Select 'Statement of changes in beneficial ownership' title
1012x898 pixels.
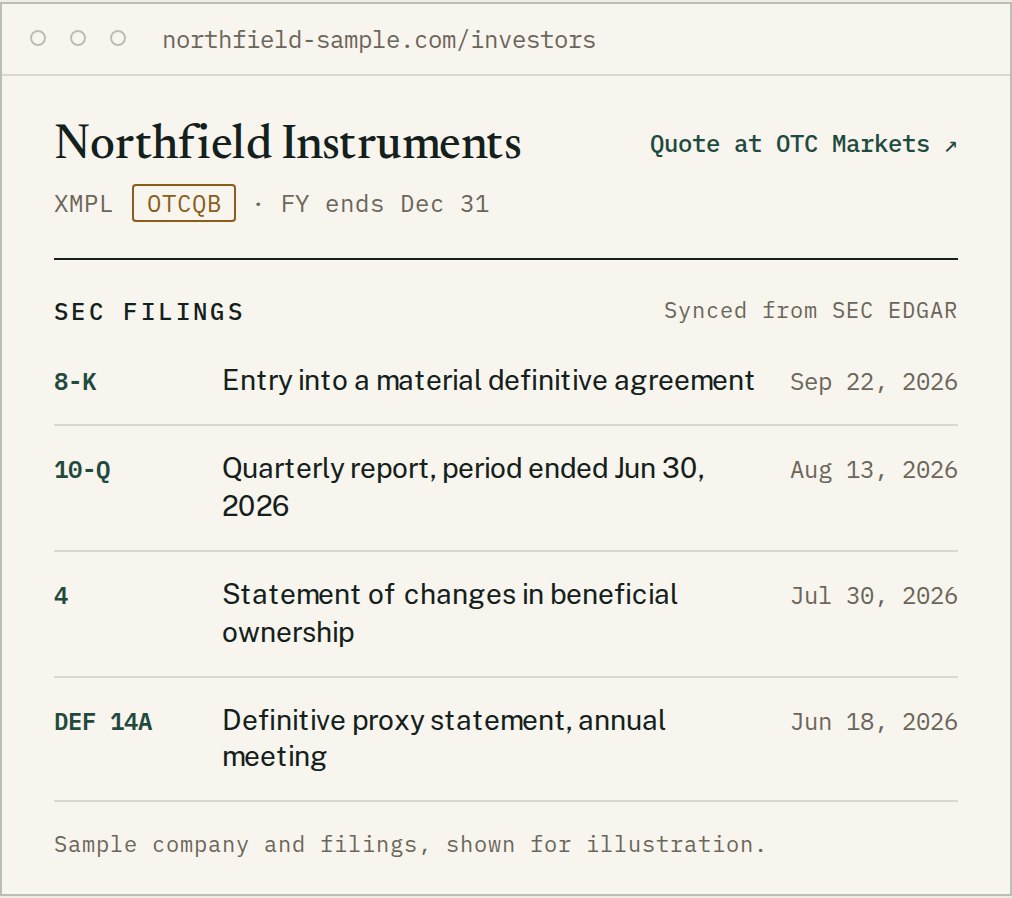click(x=450, y=613)
